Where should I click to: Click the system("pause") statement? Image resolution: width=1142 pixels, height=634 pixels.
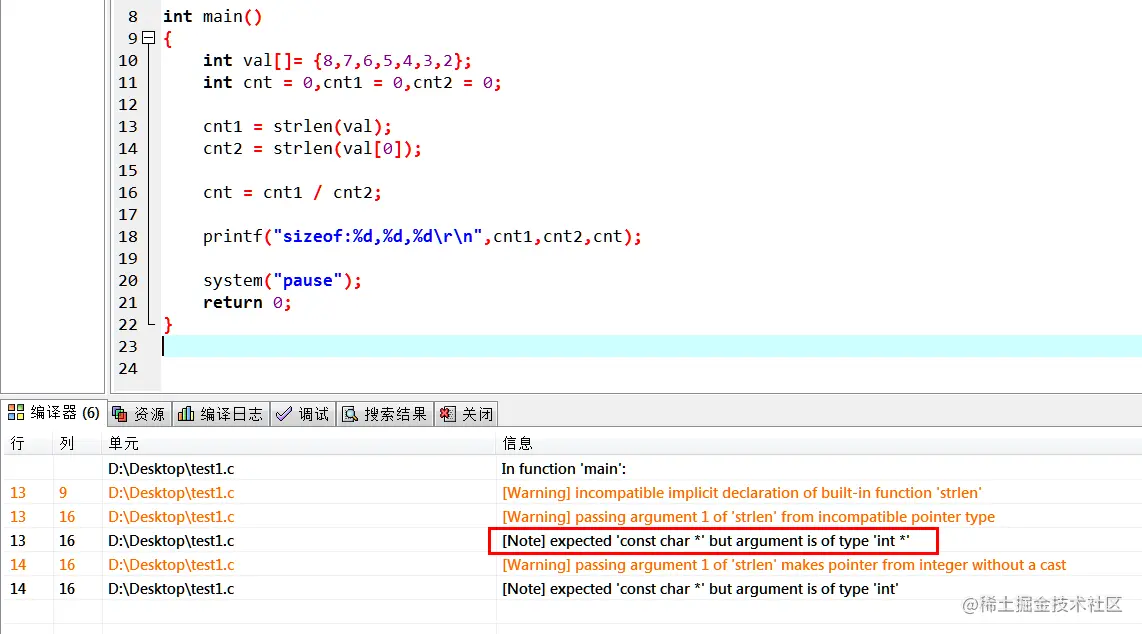282,280
